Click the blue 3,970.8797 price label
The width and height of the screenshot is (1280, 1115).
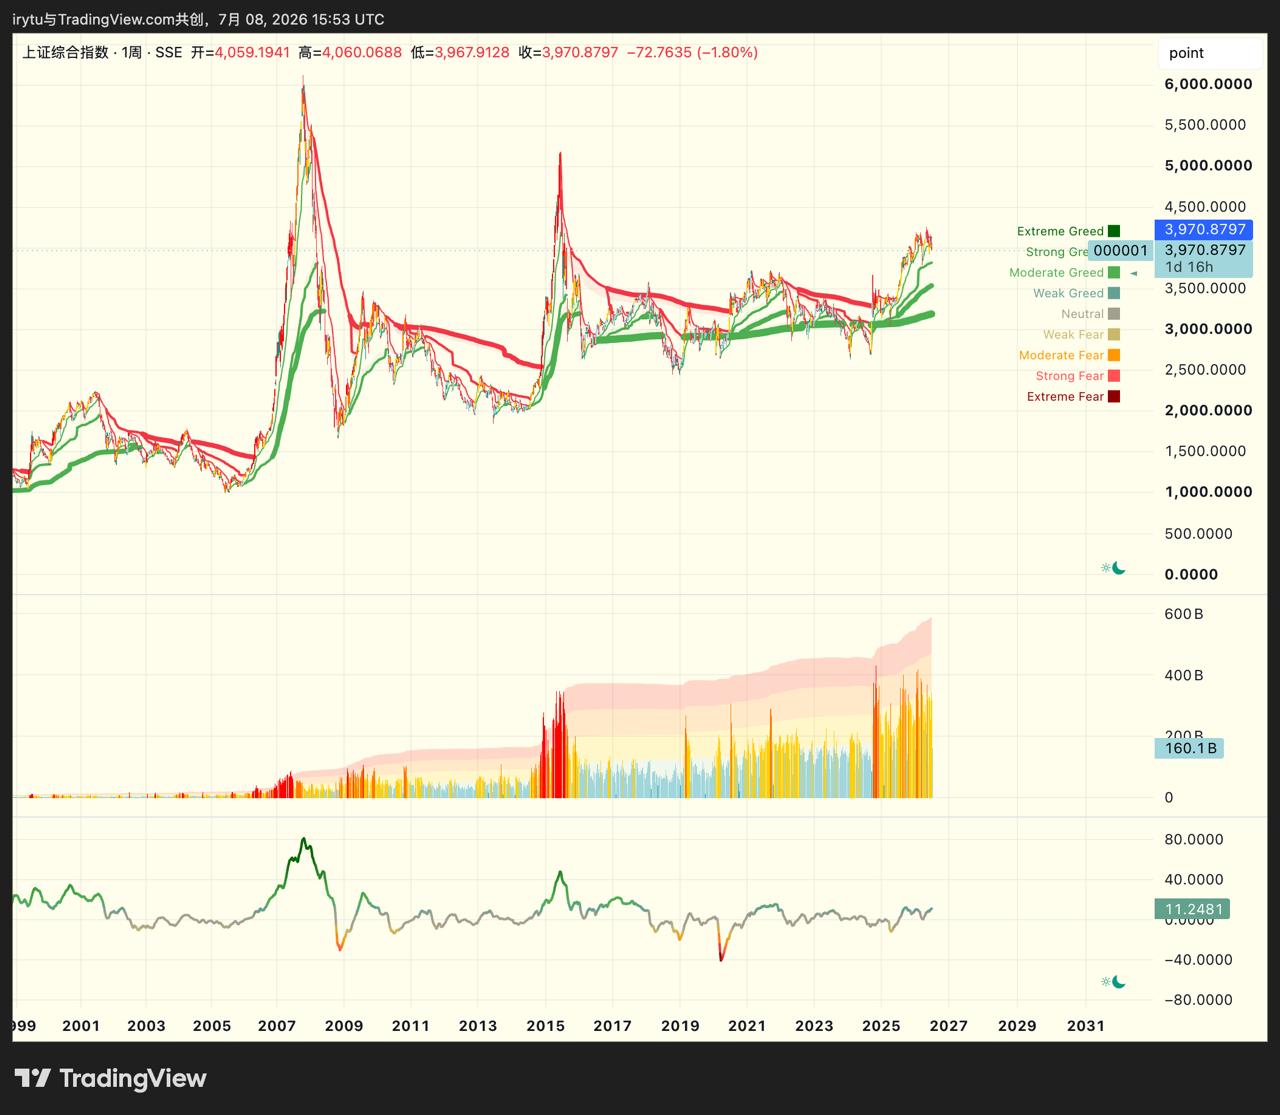(x=1205, y=230)
